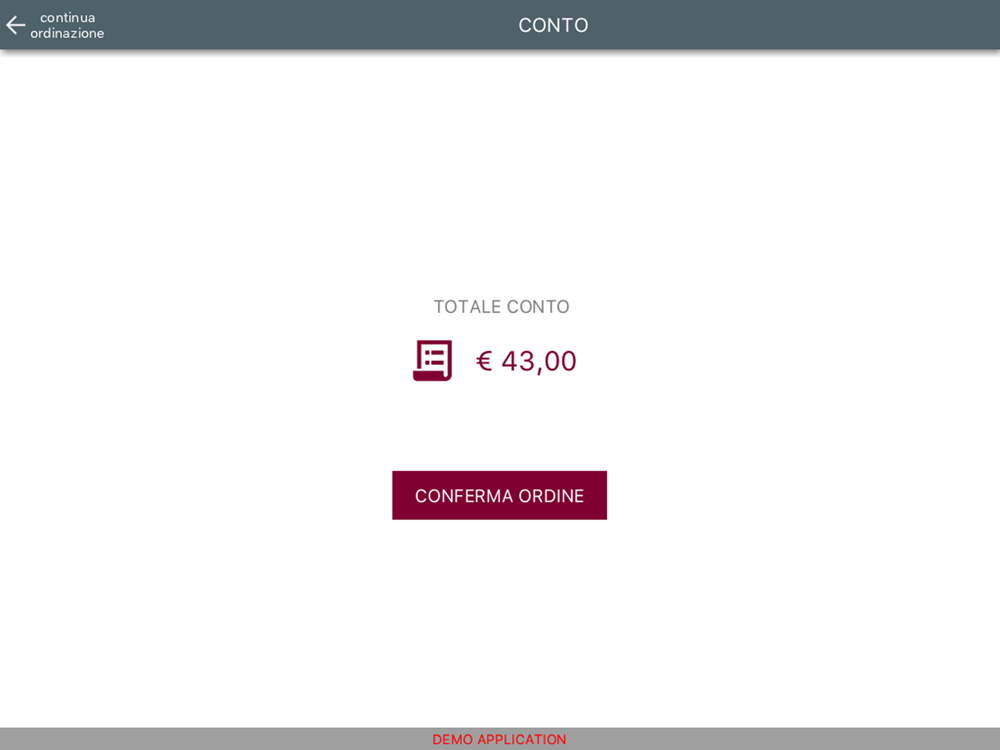Select the € 43,00 total amount

point(526,361)
